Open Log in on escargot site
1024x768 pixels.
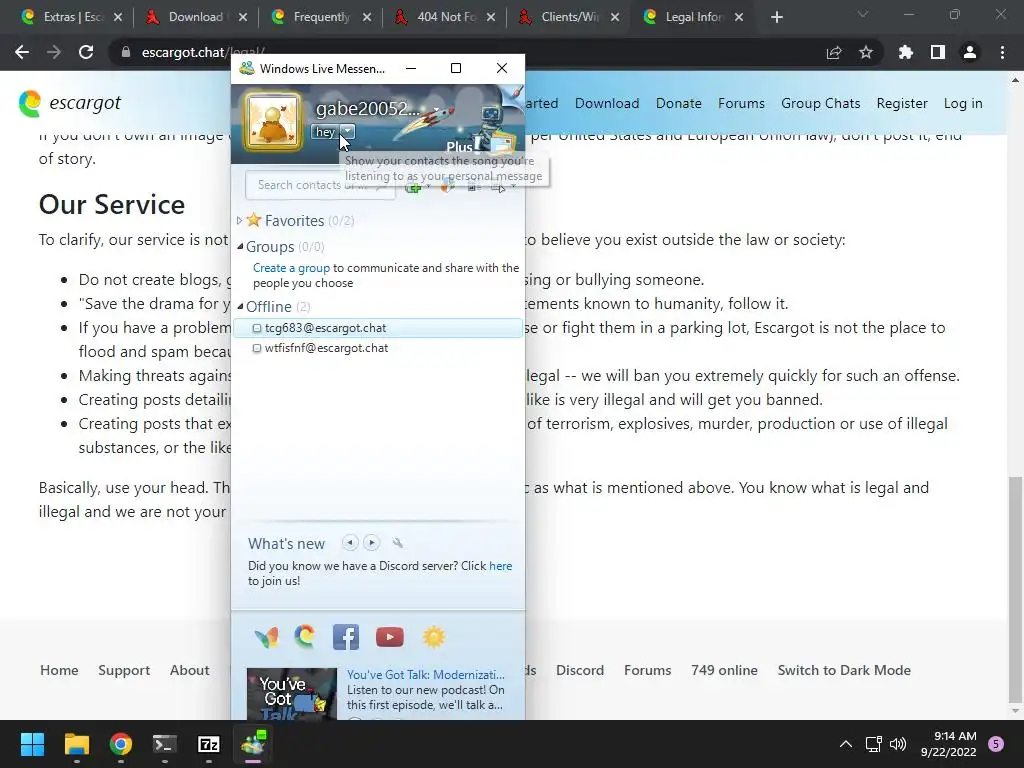click(x=963, y=103)
